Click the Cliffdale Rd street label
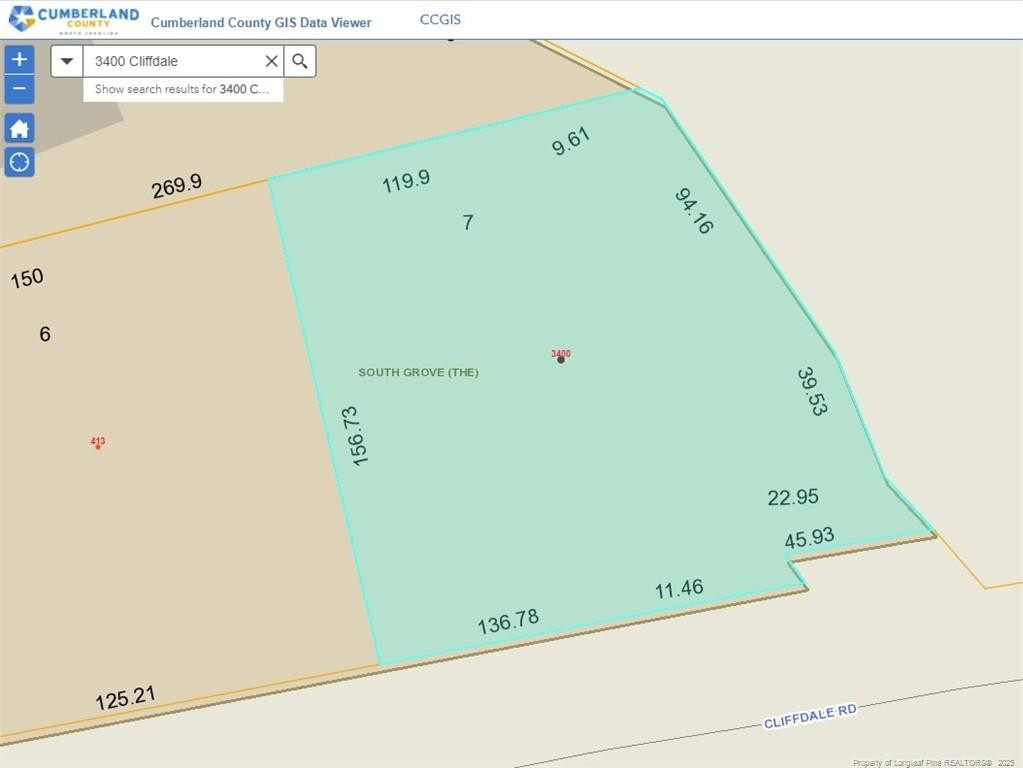1023x768 pixels. pyautogui.click(x=810, y=716)
